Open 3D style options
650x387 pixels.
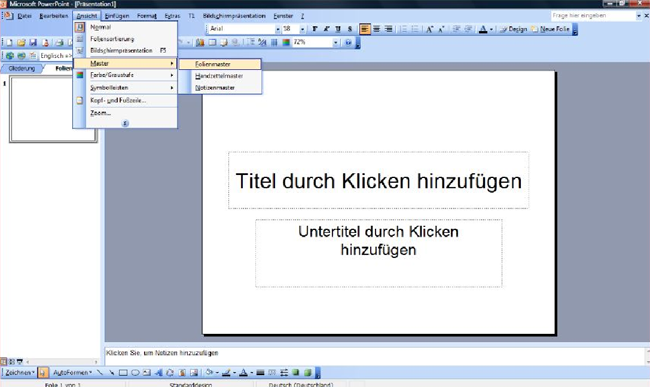point(308,372)
